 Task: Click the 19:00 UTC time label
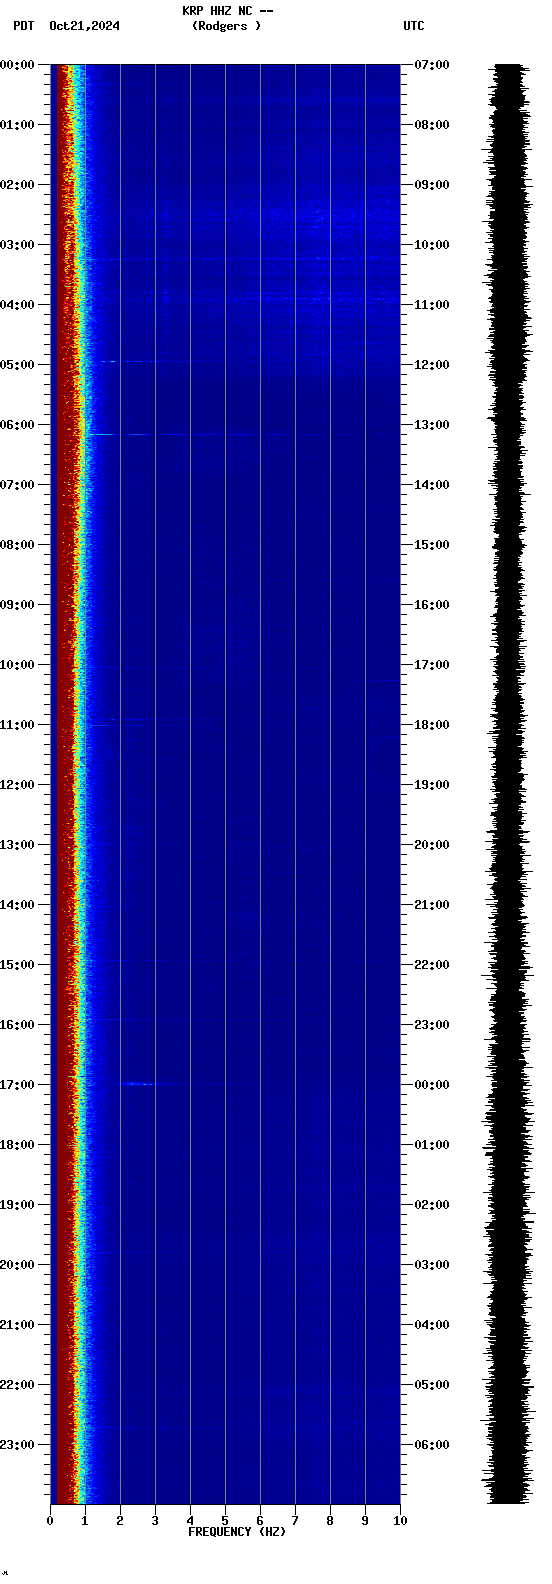coord(432,785)
